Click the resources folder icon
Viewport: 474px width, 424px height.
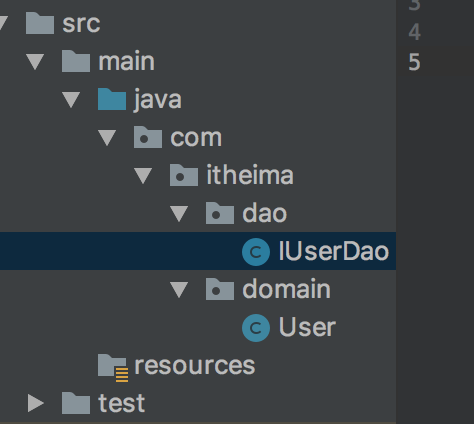click(x=113, y=368)
